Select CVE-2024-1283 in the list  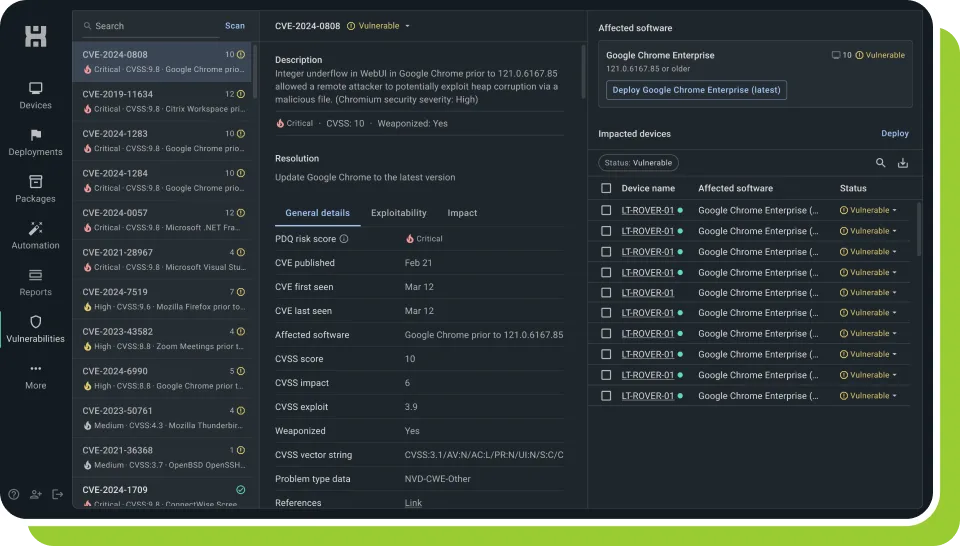[x=162, y=141]
